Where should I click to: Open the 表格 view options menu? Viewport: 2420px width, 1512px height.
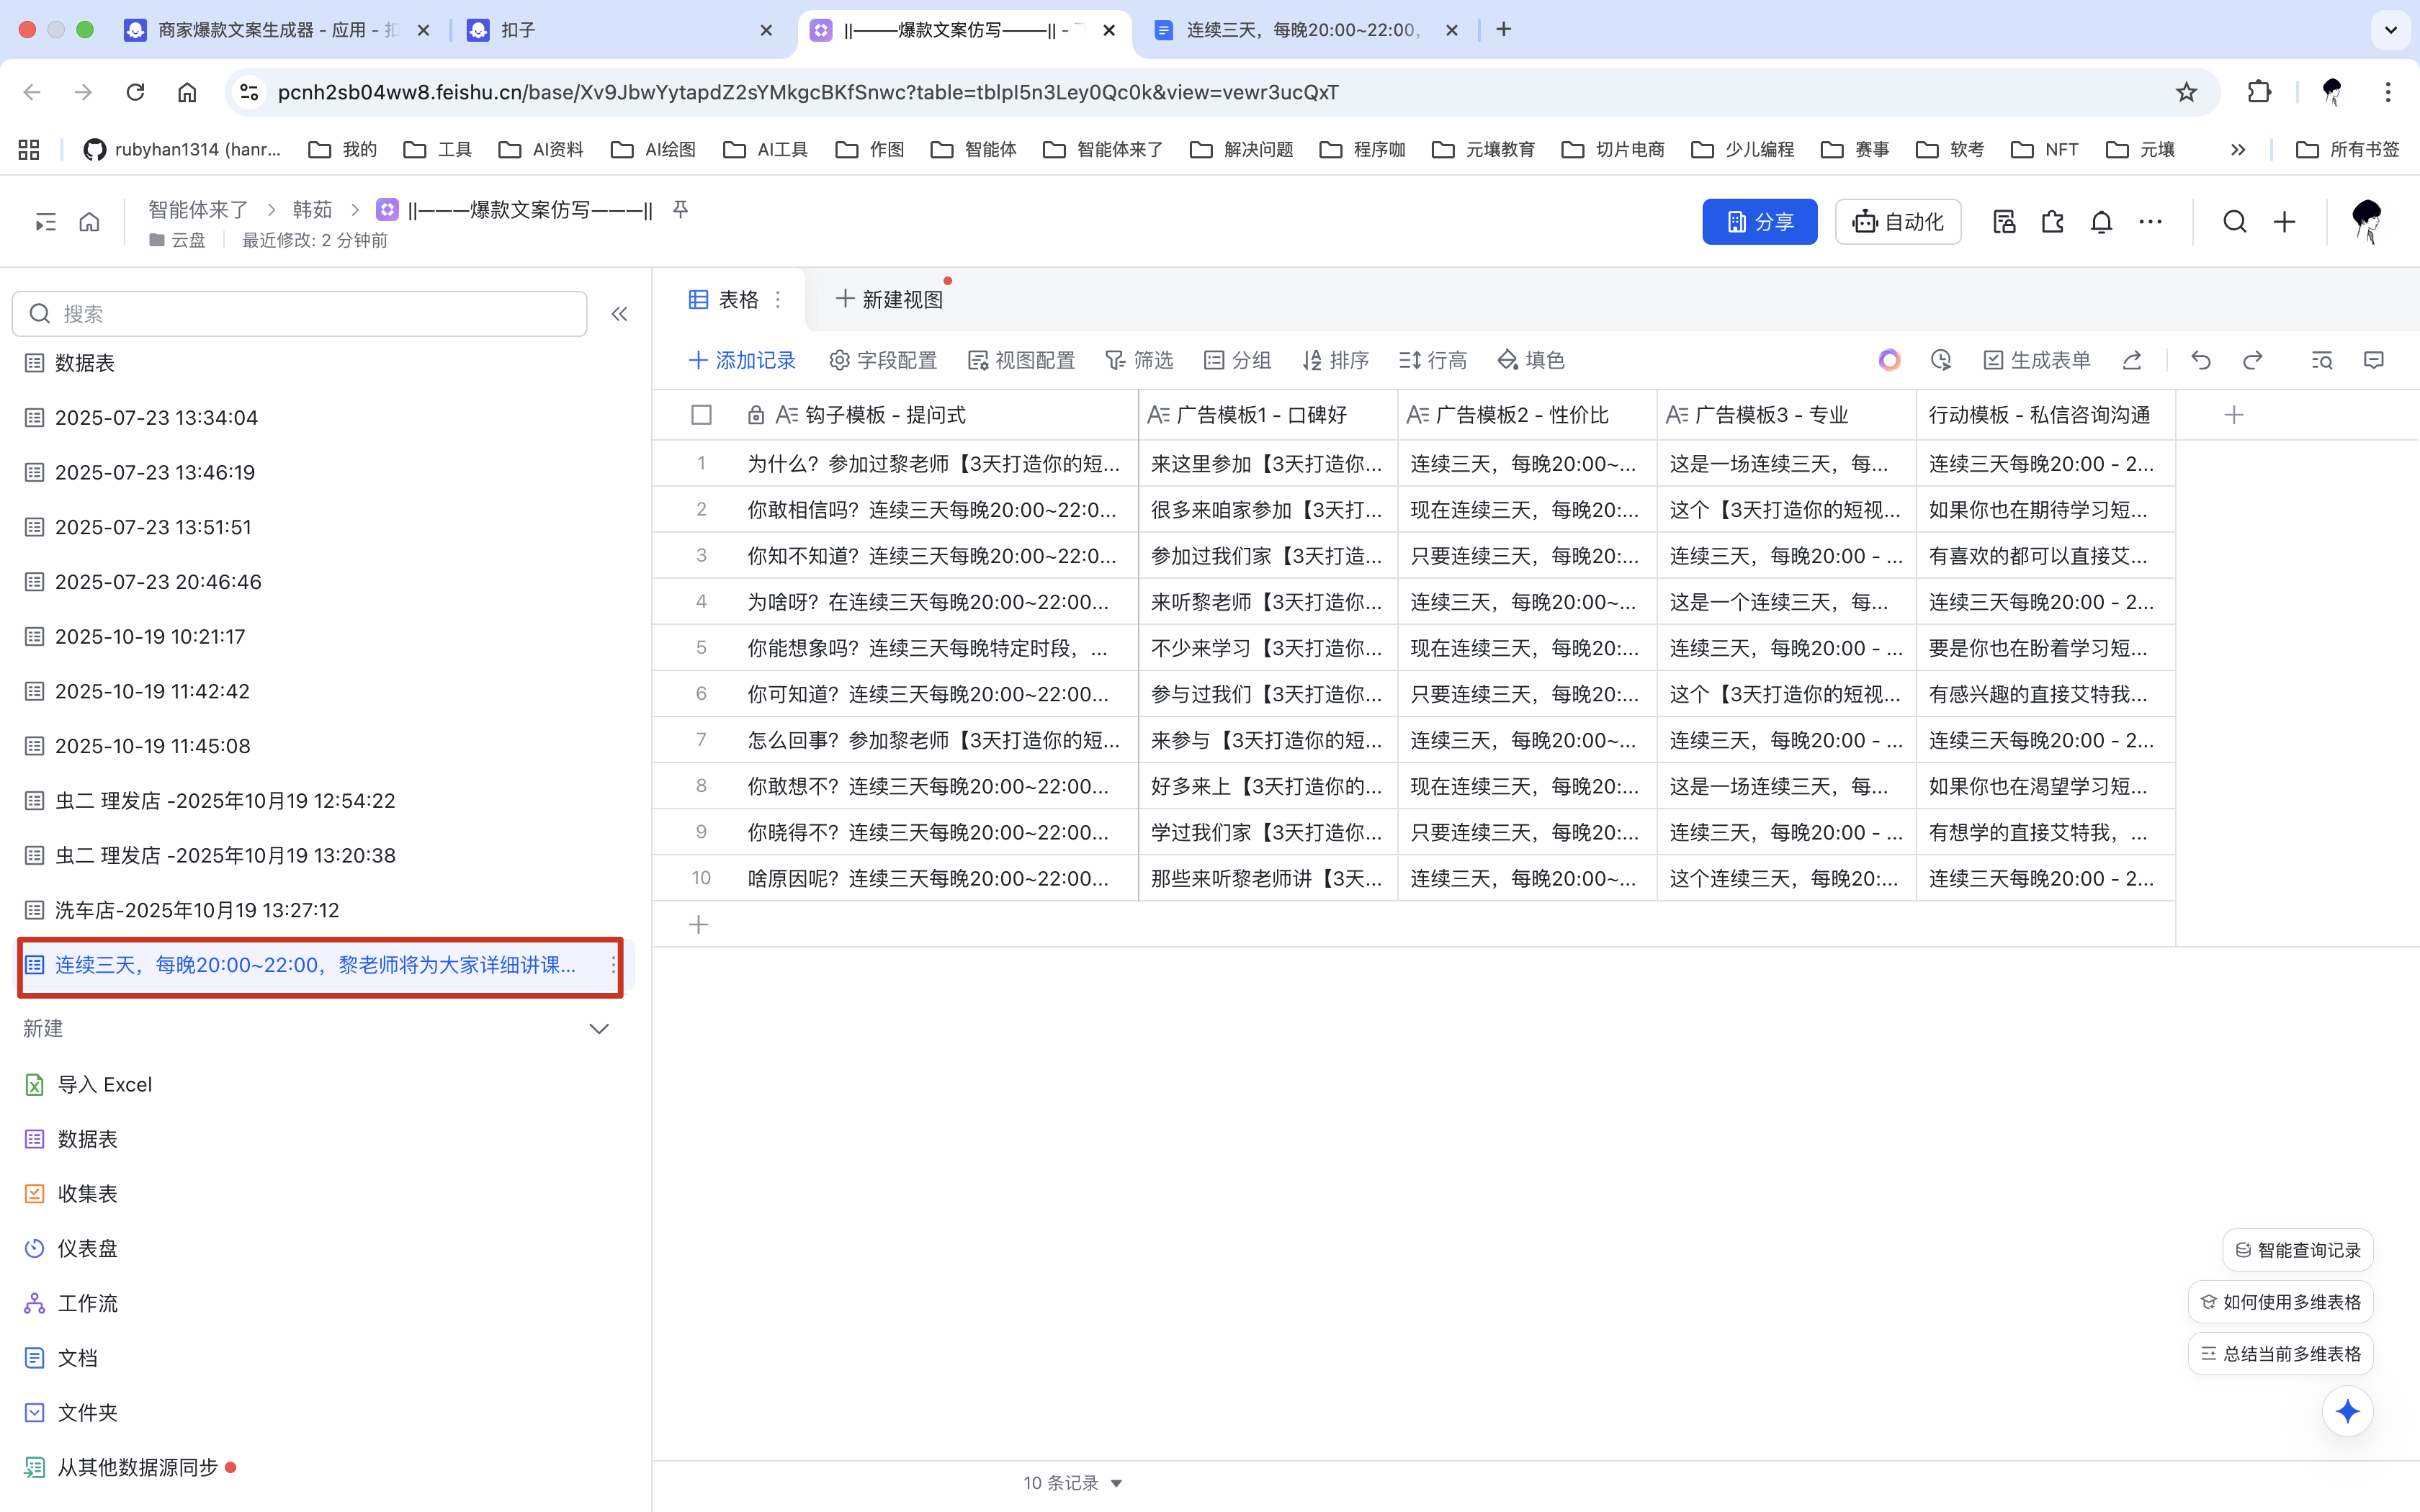click(x=778, y=299)
